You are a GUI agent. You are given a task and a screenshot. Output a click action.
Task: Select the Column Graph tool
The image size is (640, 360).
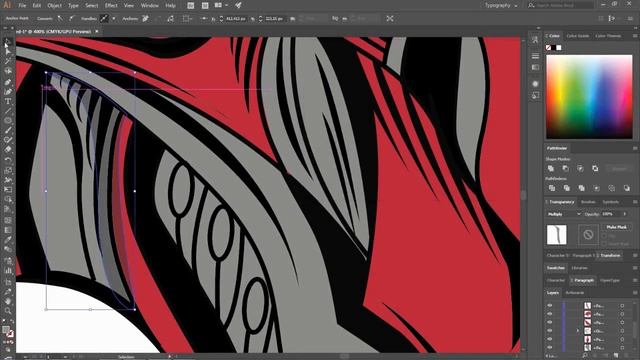pos(8,270)
